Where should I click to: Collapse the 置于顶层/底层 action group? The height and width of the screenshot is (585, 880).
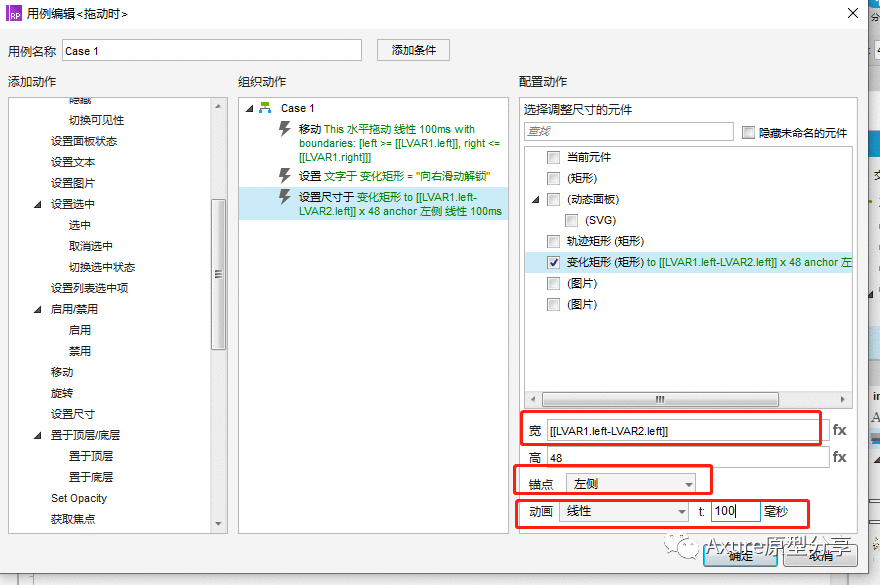click(38, 435)
